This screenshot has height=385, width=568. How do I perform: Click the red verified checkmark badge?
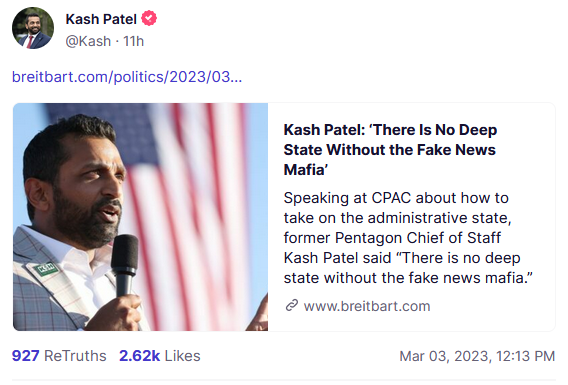(149, 18)
